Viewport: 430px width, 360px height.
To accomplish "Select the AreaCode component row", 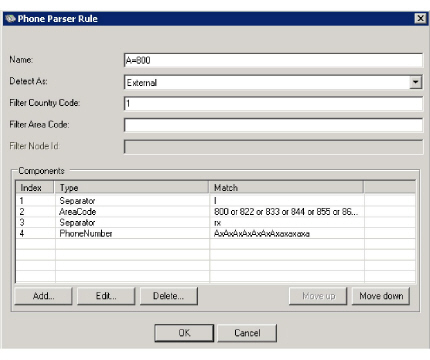I will [215, 212].
